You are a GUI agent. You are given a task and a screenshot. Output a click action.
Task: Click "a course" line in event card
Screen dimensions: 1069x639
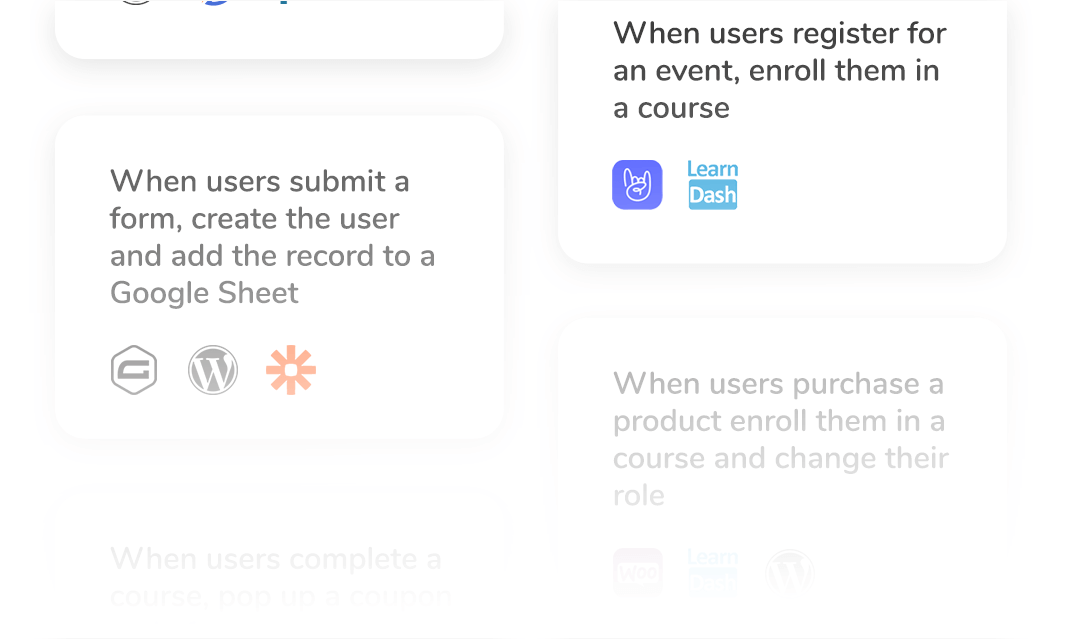tap(671, 108)
